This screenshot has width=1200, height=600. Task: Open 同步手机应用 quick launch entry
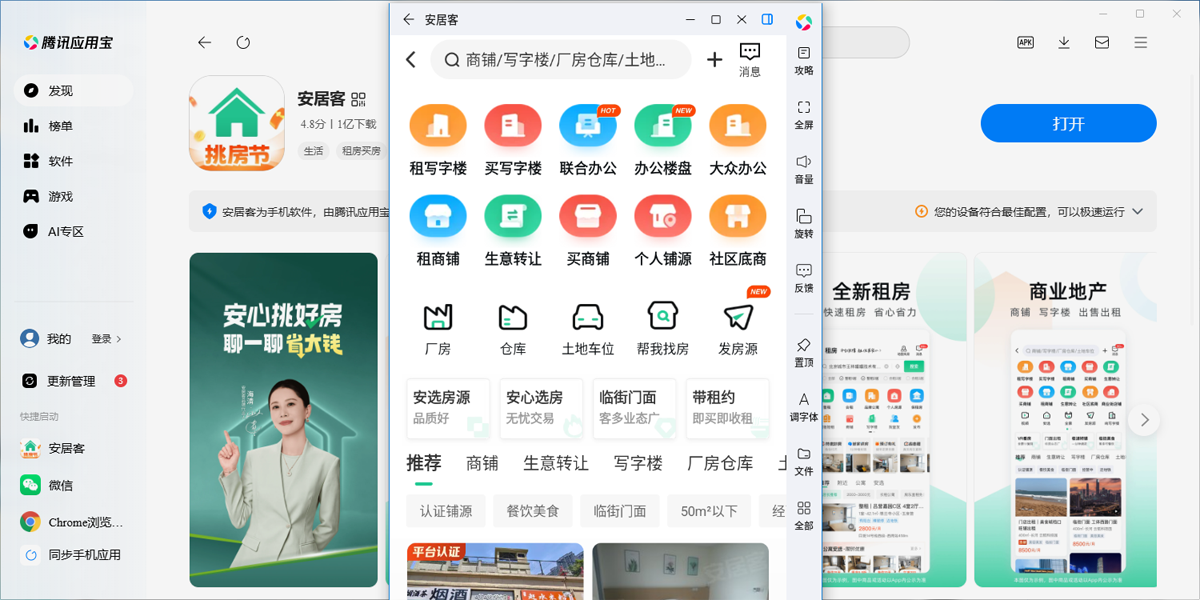(73, 555)
